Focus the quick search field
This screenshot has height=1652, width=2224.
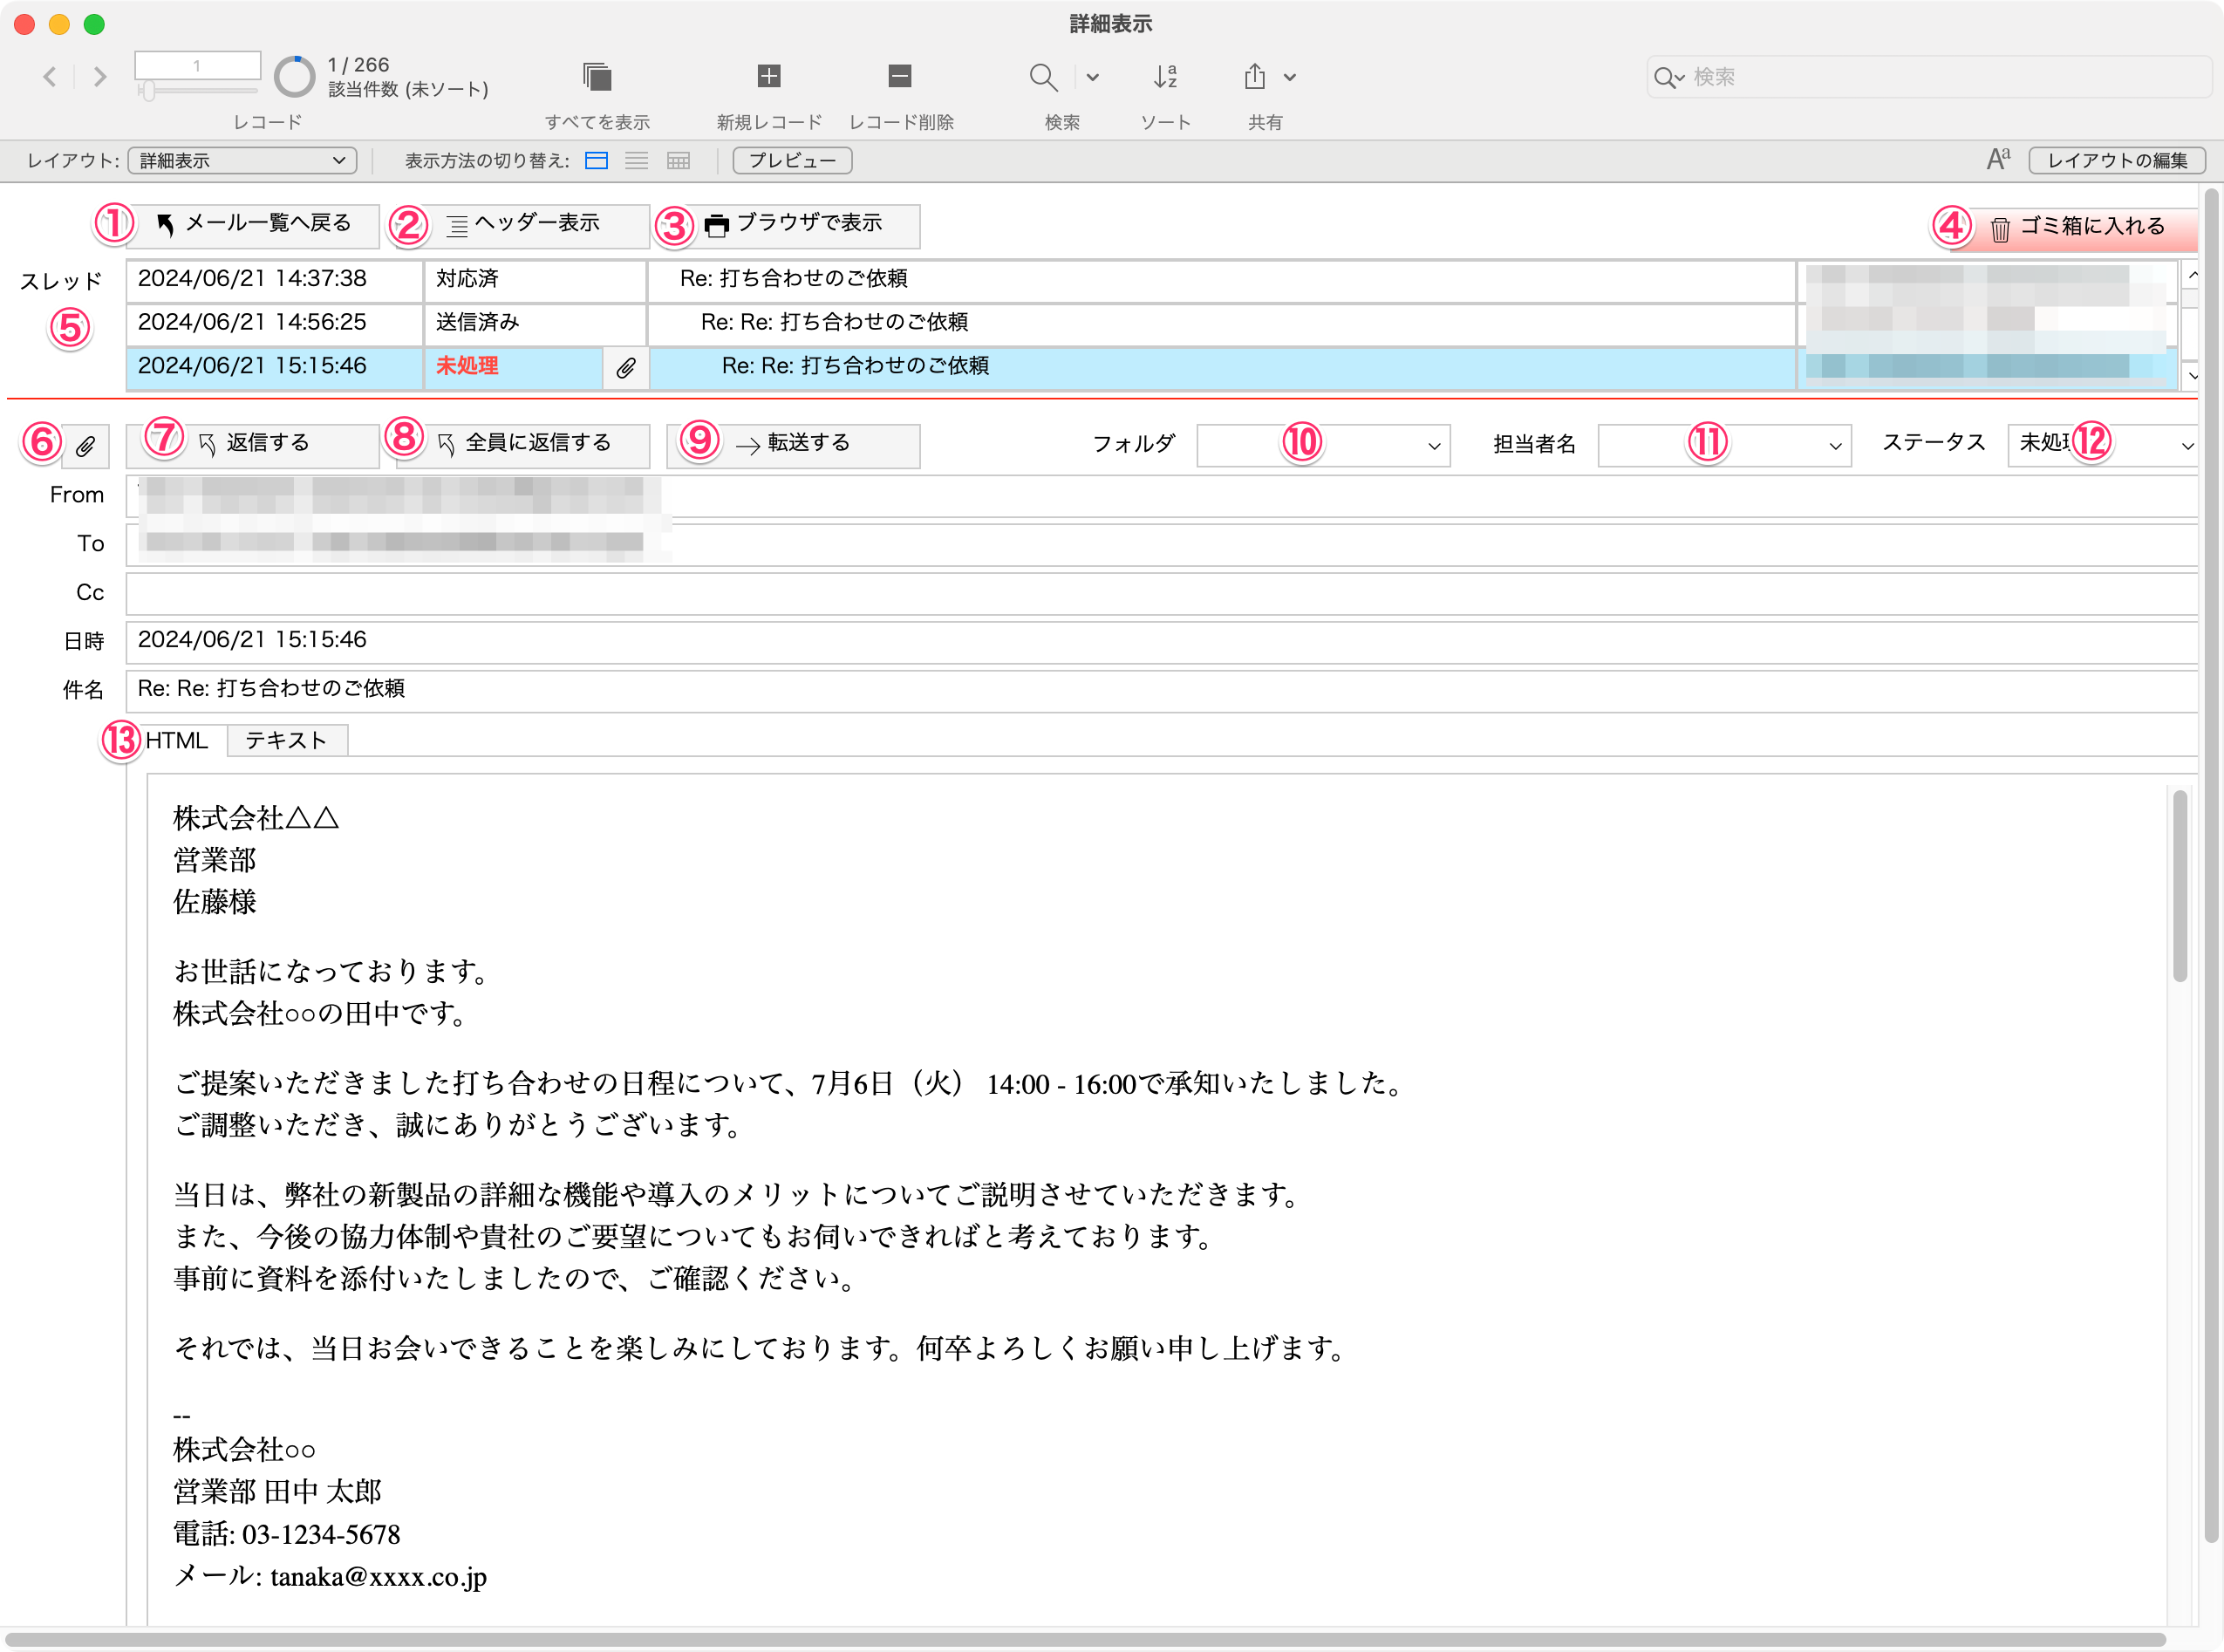1928,77
